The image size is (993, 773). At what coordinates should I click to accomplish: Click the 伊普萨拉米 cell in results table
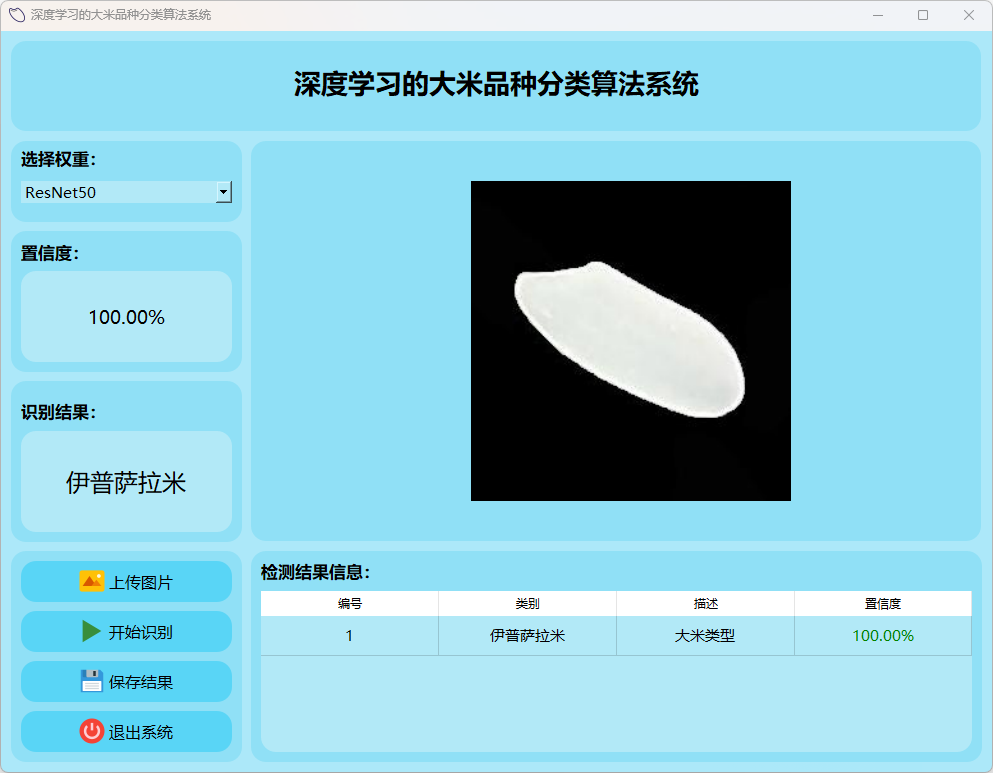click(x=527, y=636)
